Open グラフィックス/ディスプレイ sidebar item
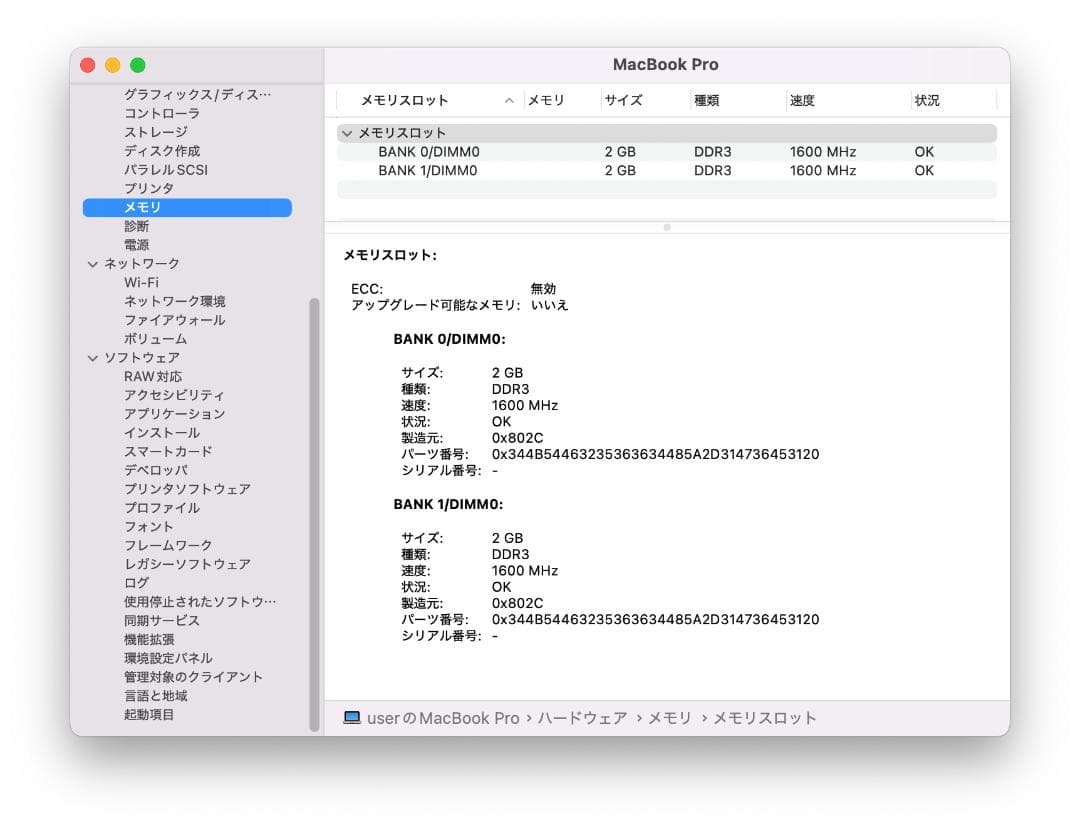The height and width of the screenshot is (829, 1080). (x=198, y=94)
